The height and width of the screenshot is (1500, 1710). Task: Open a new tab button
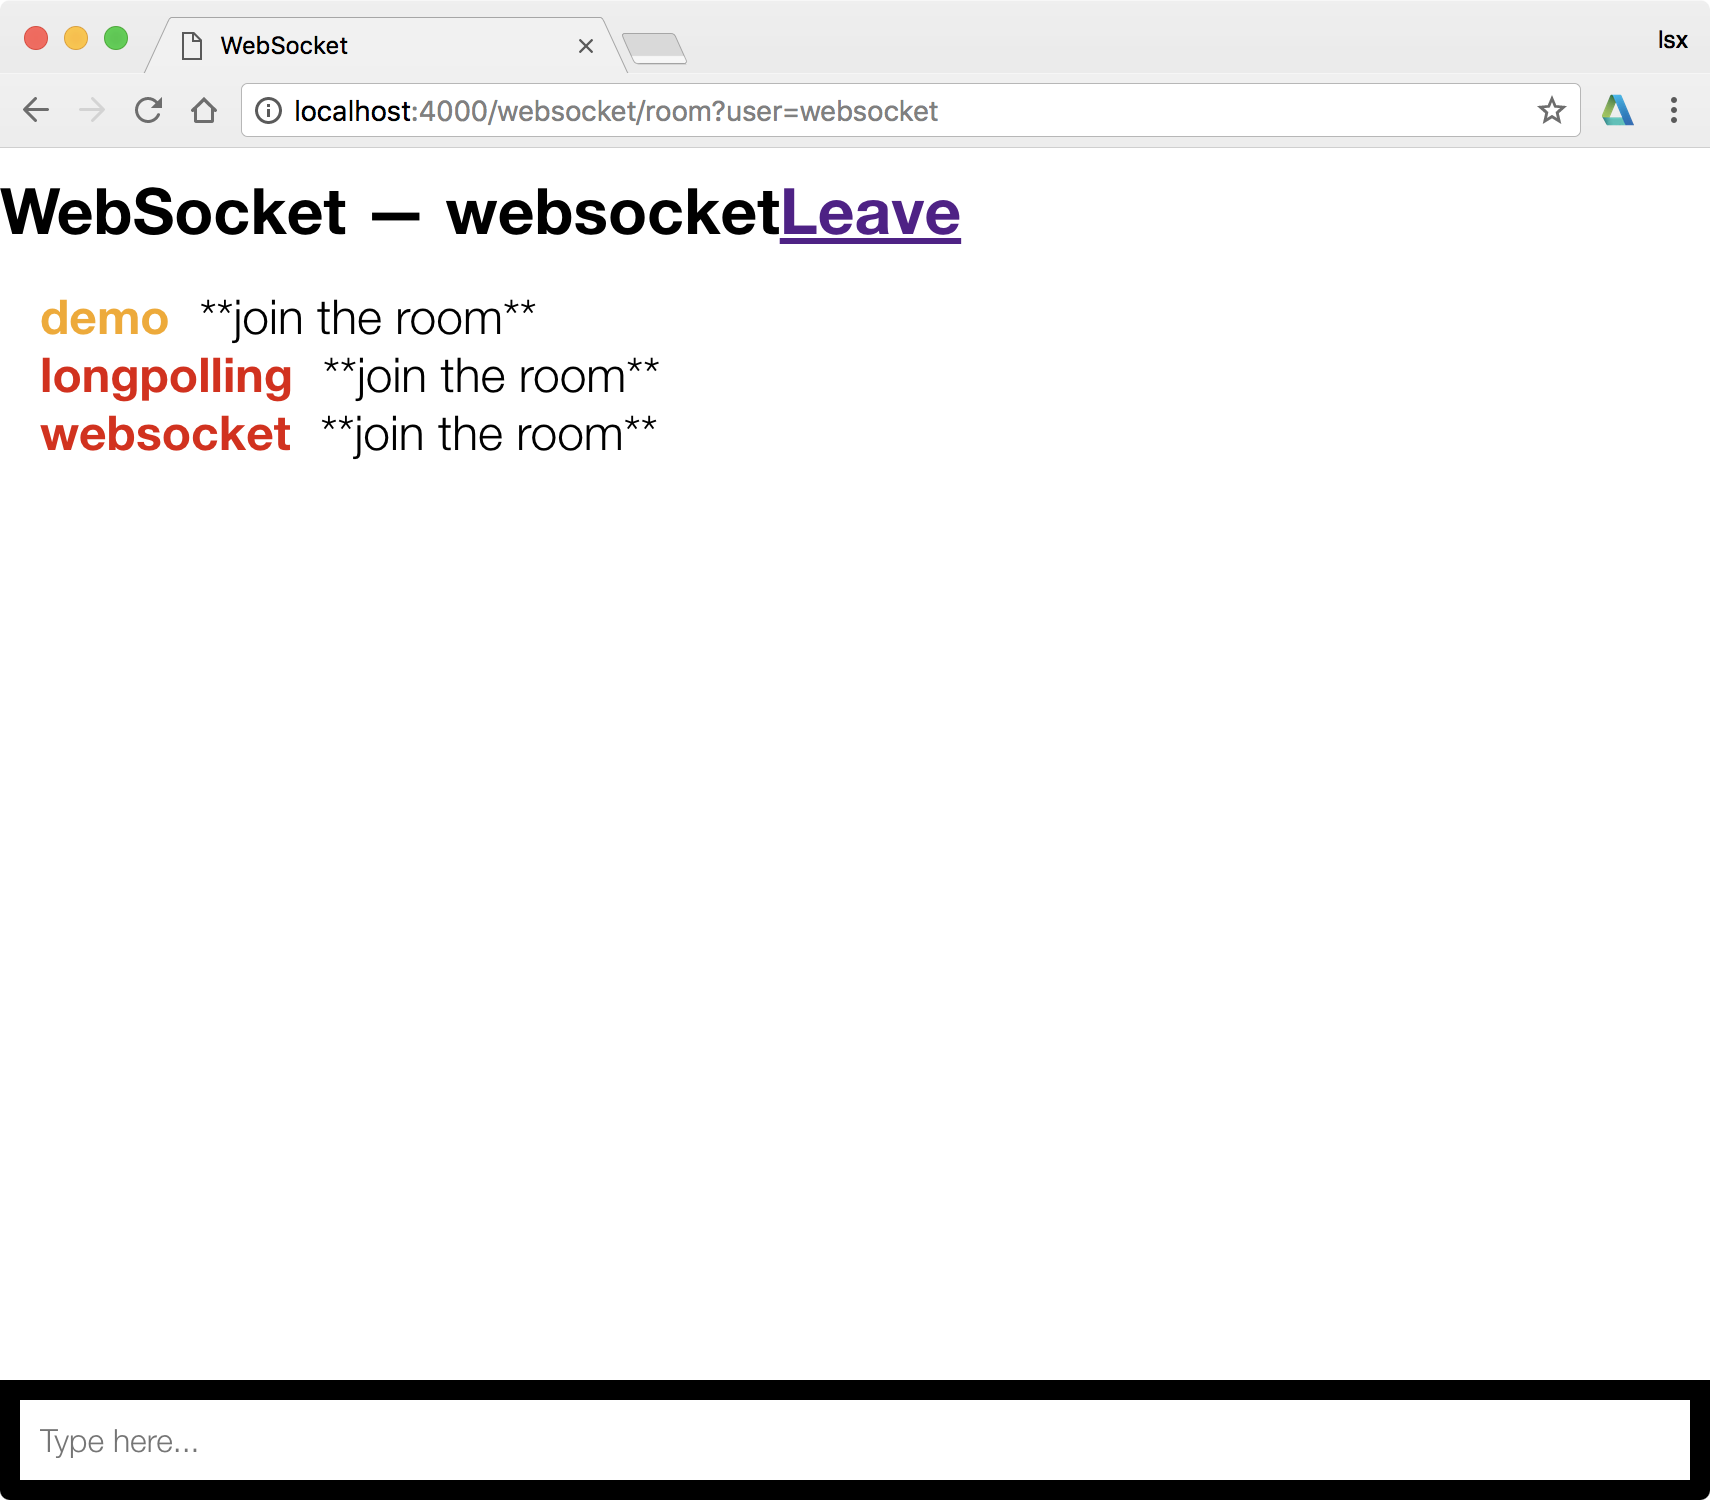654,48
